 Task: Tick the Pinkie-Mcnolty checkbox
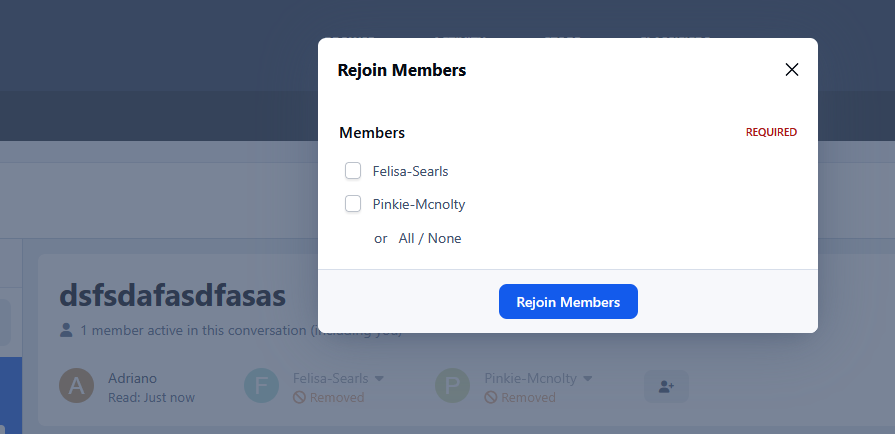[x=353, y=204]
